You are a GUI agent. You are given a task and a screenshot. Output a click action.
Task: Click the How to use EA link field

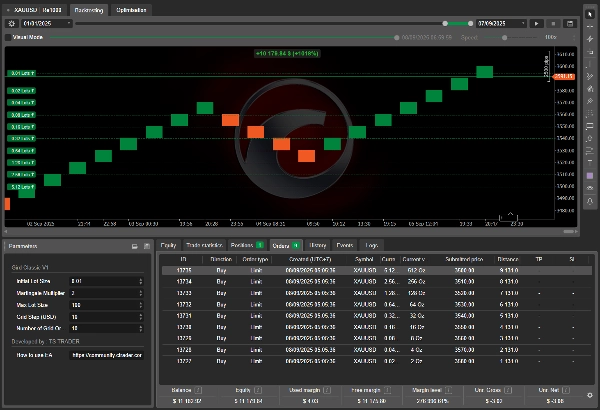tap(106, 355)
